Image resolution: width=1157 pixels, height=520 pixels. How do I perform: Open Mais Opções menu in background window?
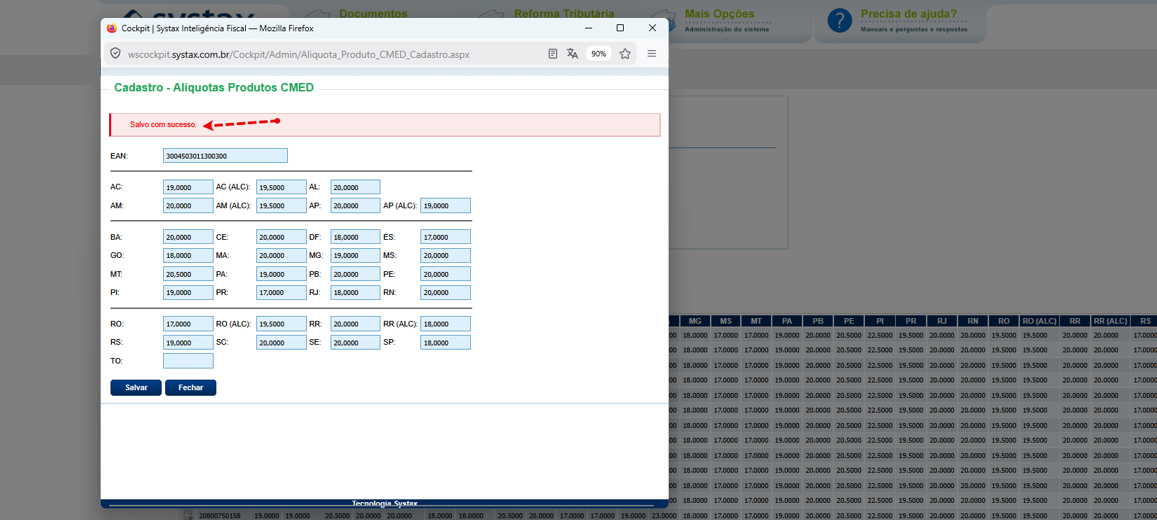tap(719, 14)
